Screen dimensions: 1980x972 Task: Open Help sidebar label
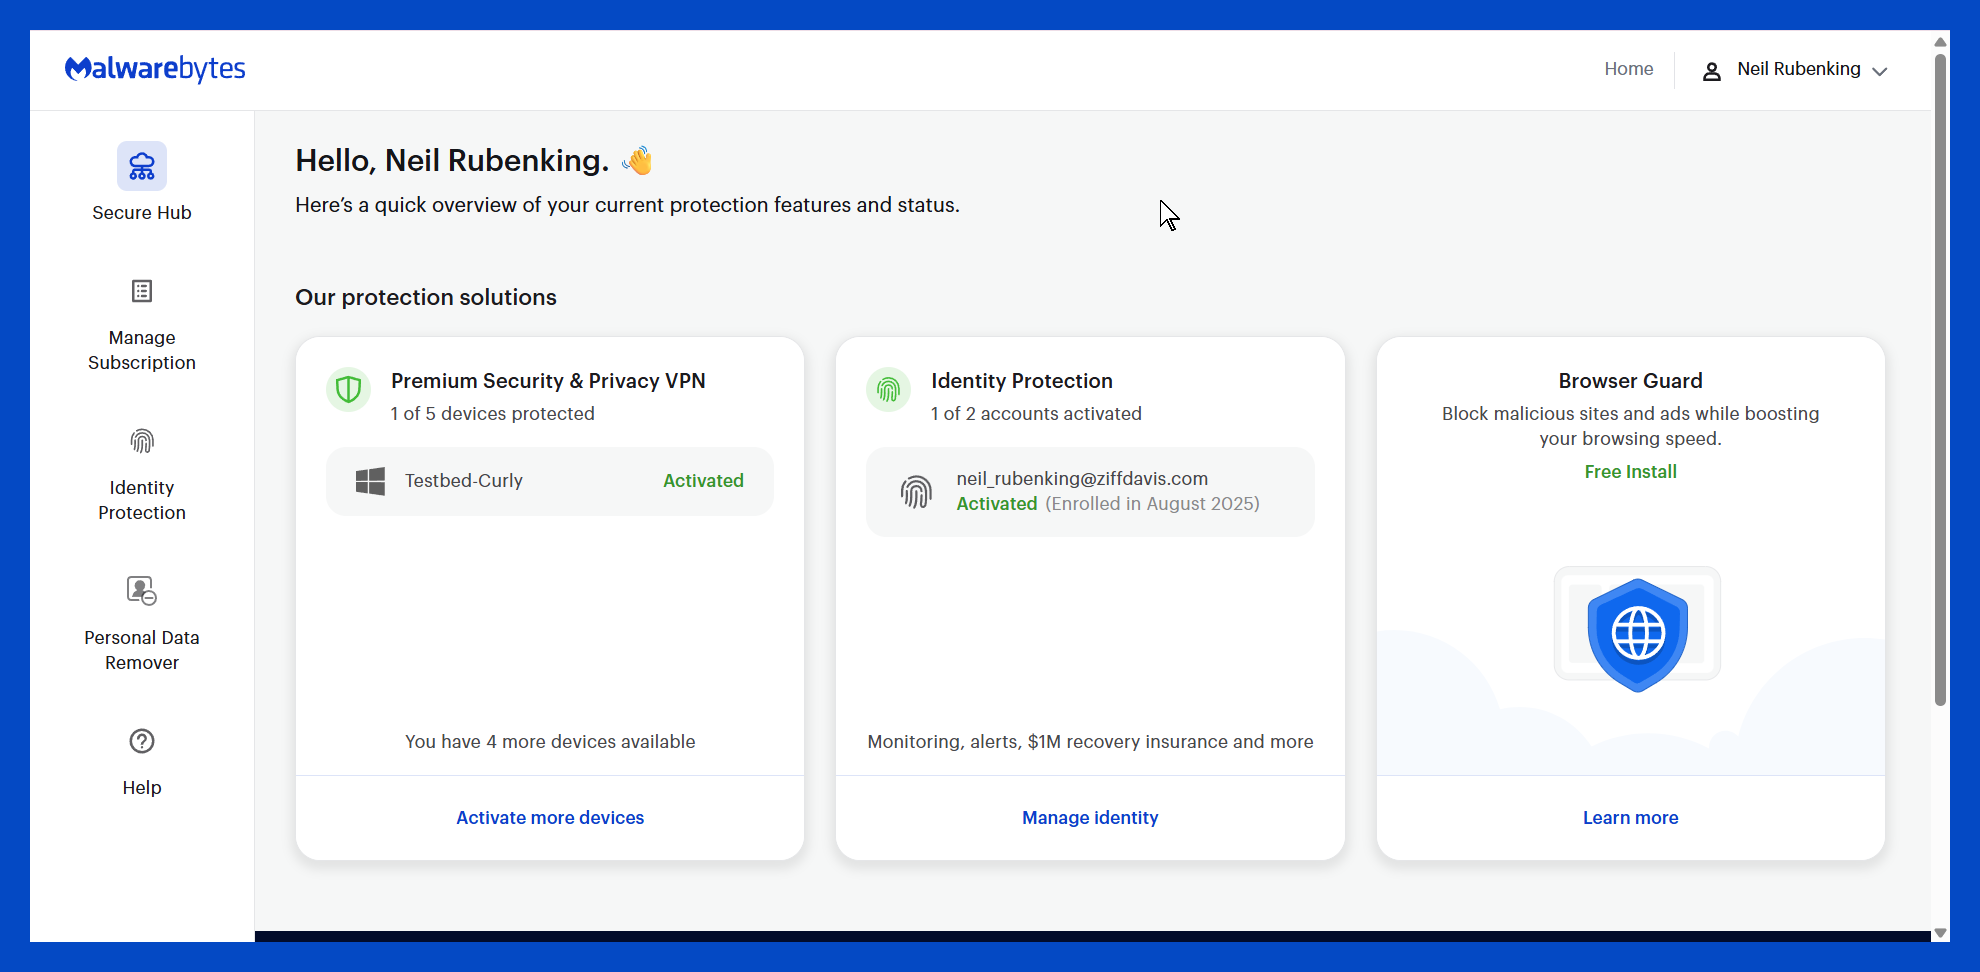pyautogui.click(x=142, y=788)
